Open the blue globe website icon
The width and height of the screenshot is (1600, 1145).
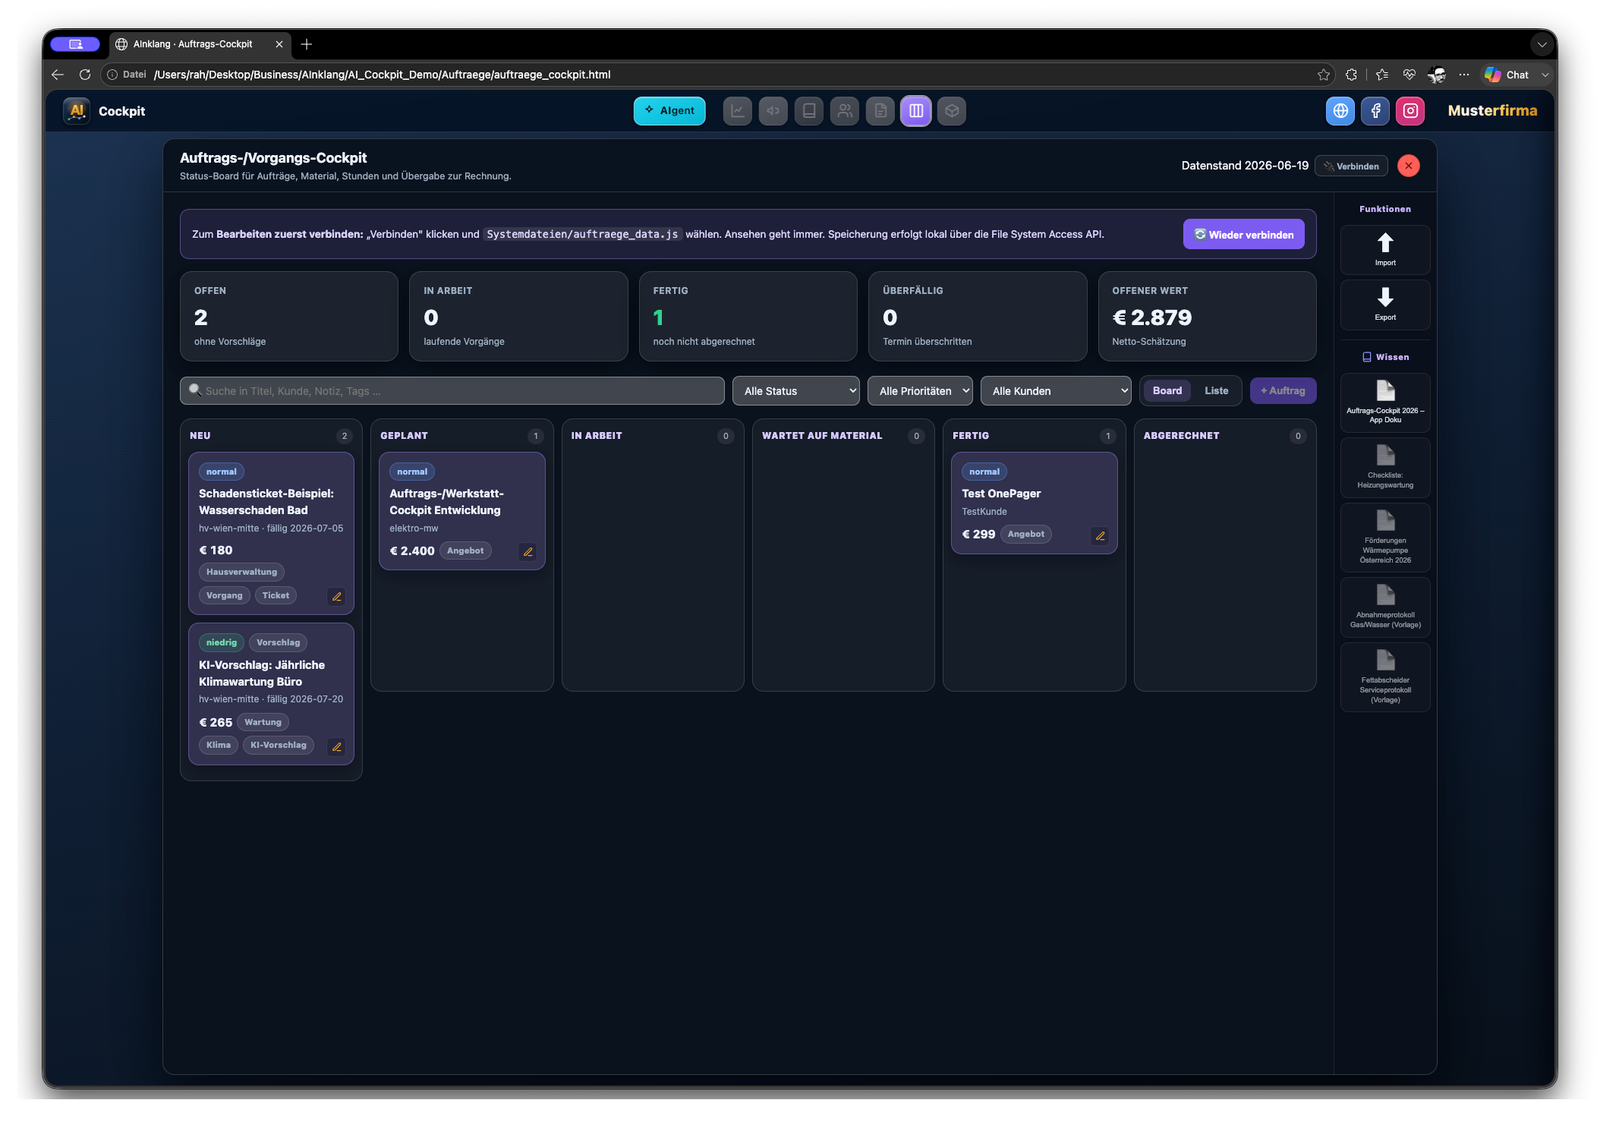[1340, 111]
